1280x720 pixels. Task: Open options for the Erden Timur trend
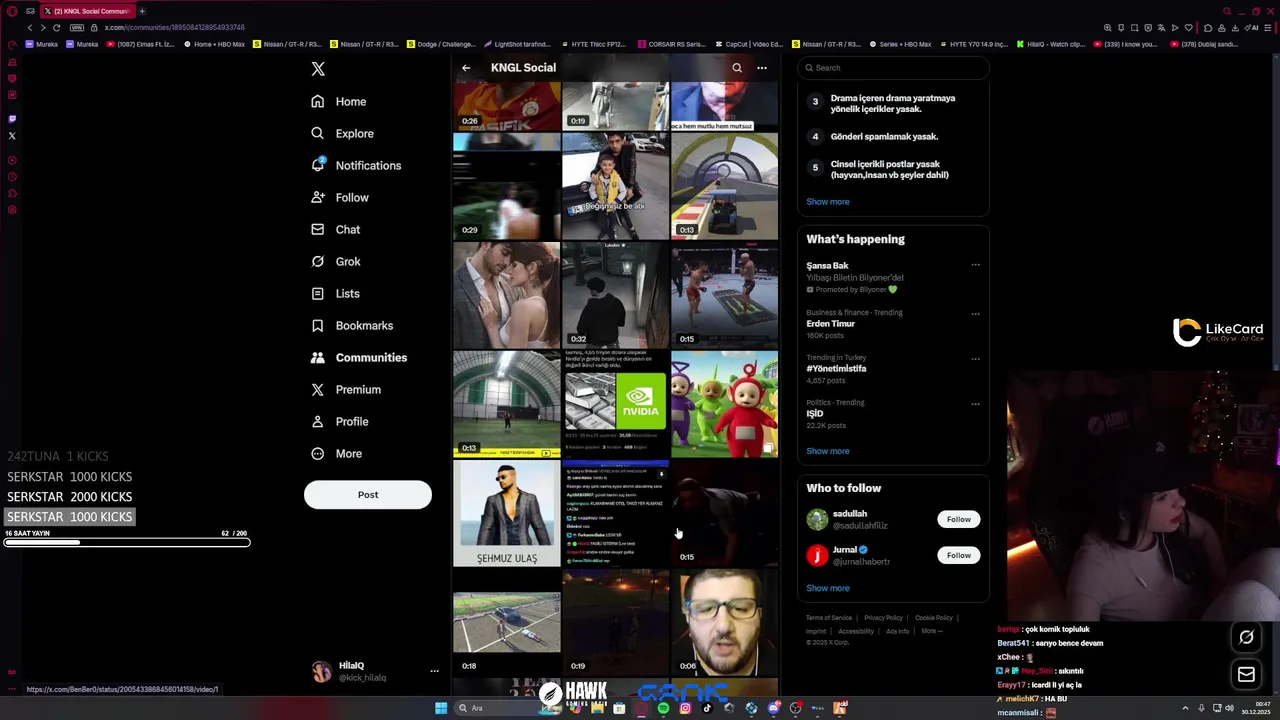976,313
